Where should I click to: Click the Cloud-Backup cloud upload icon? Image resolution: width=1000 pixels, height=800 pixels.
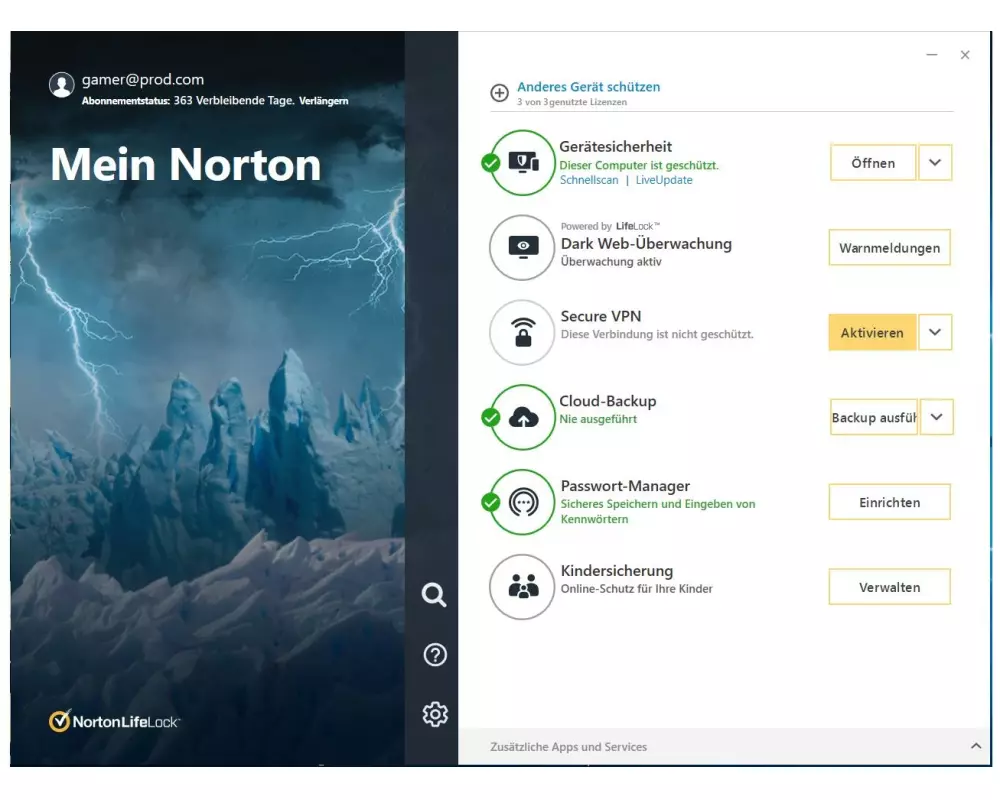(x=523, y=417)
